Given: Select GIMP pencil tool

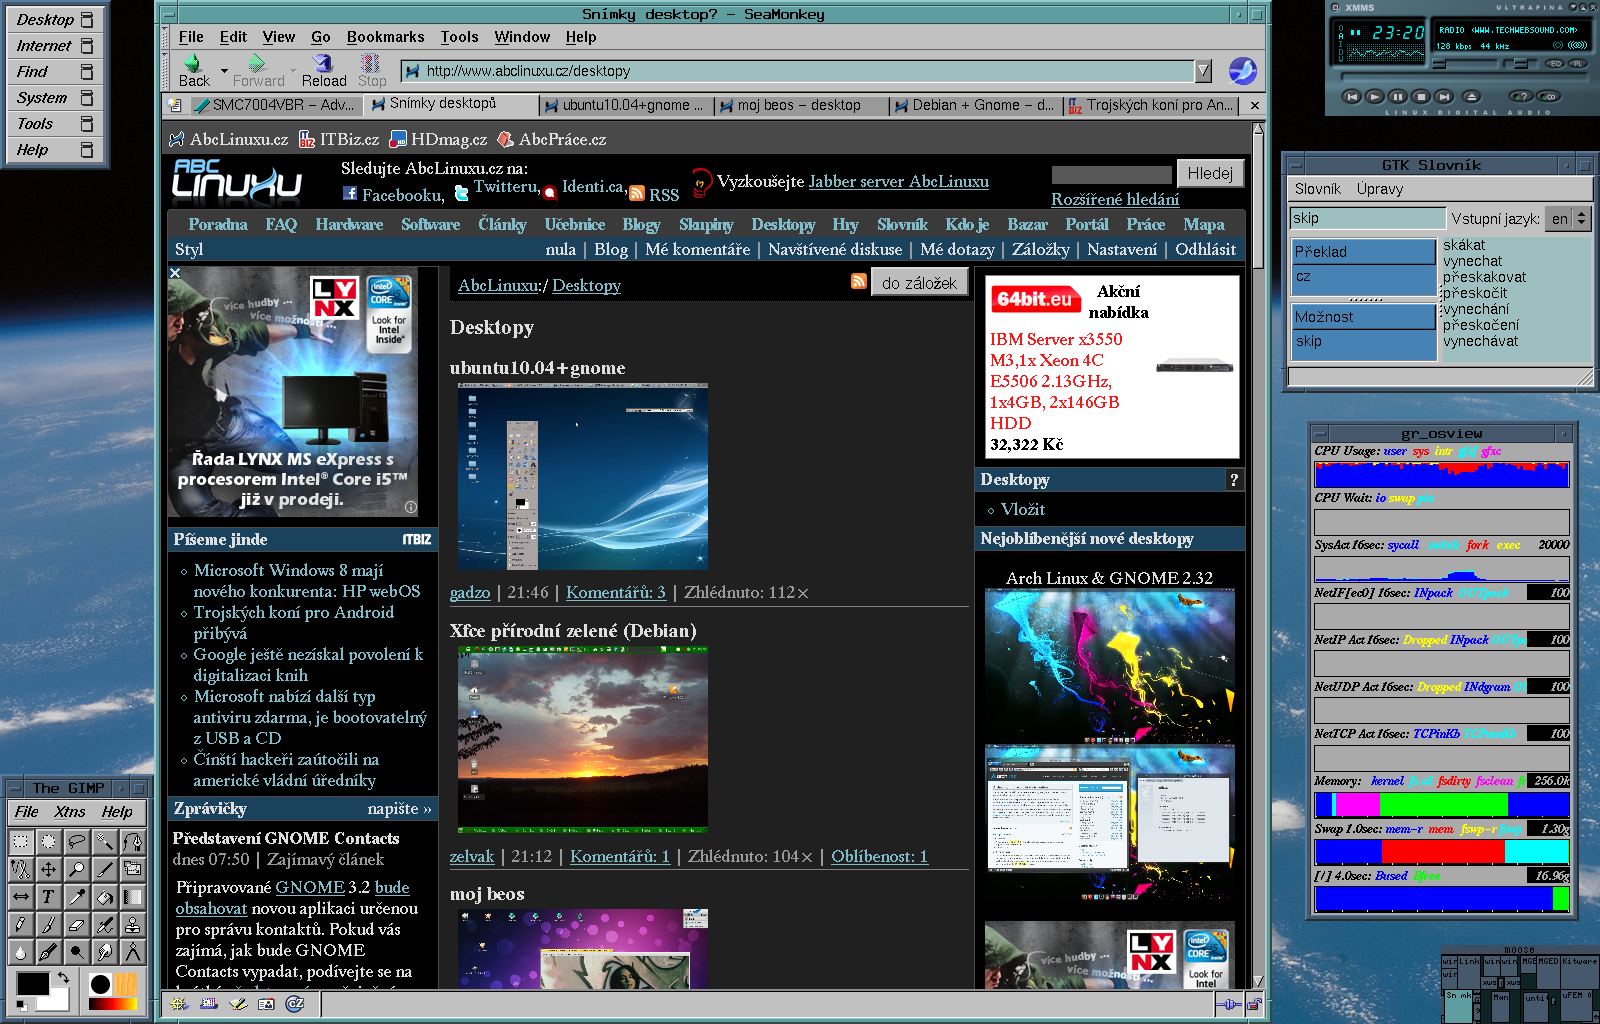Looking at the screenshot, I should [21, 924].
